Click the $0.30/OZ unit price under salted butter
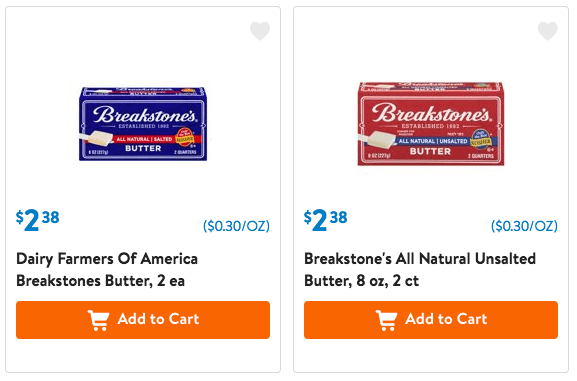This screenshot has width=577, height=381. (236, 226)
